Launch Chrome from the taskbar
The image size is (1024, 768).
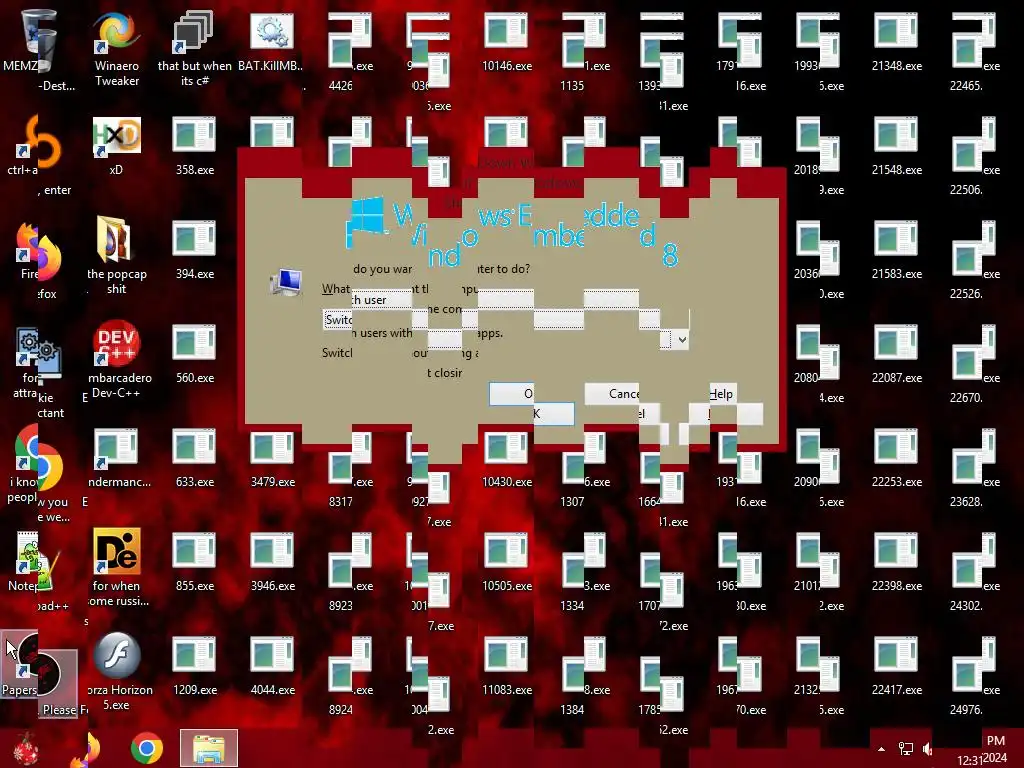pyautogui.click(x=147, y=748)
